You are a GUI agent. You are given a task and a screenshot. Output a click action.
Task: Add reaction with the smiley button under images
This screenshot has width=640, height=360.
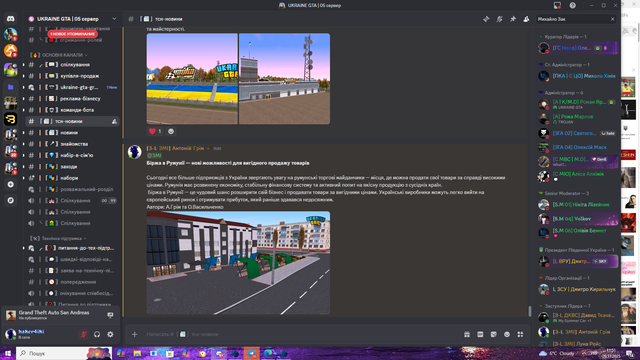[171, 131]
